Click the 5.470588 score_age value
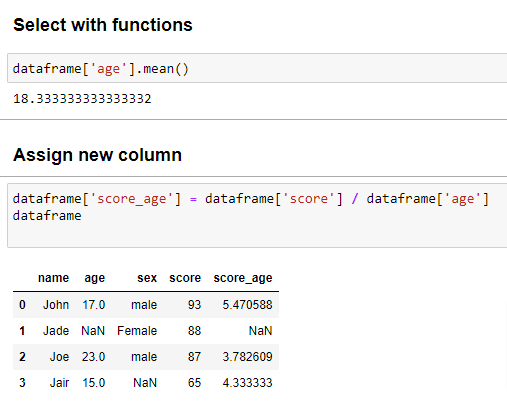Screen dimensions: 507x409 point(247,305)
